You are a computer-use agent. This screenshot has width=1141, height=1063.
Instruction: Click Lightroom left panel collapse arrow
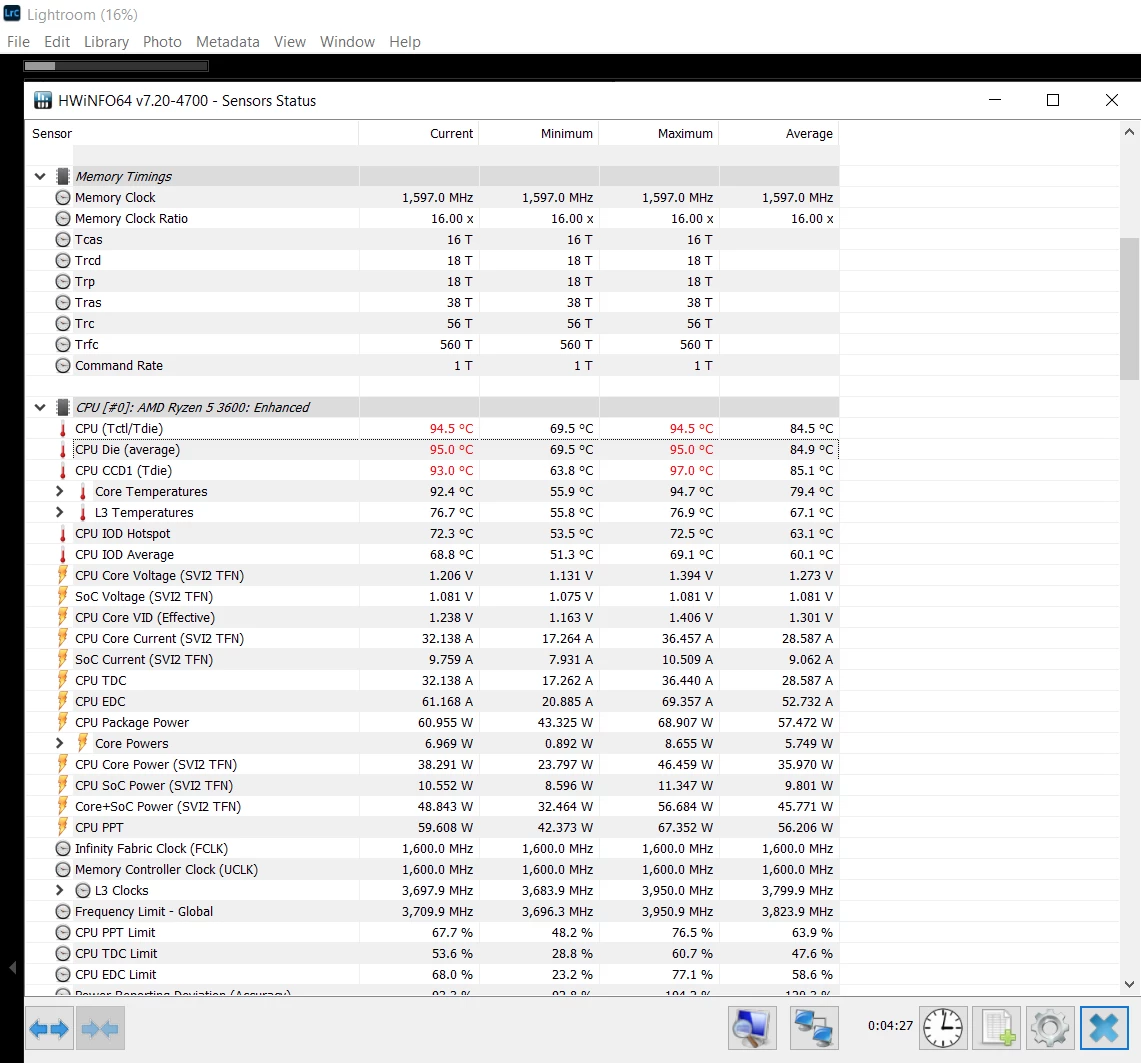pyautogui.click(x=12, y=968)
